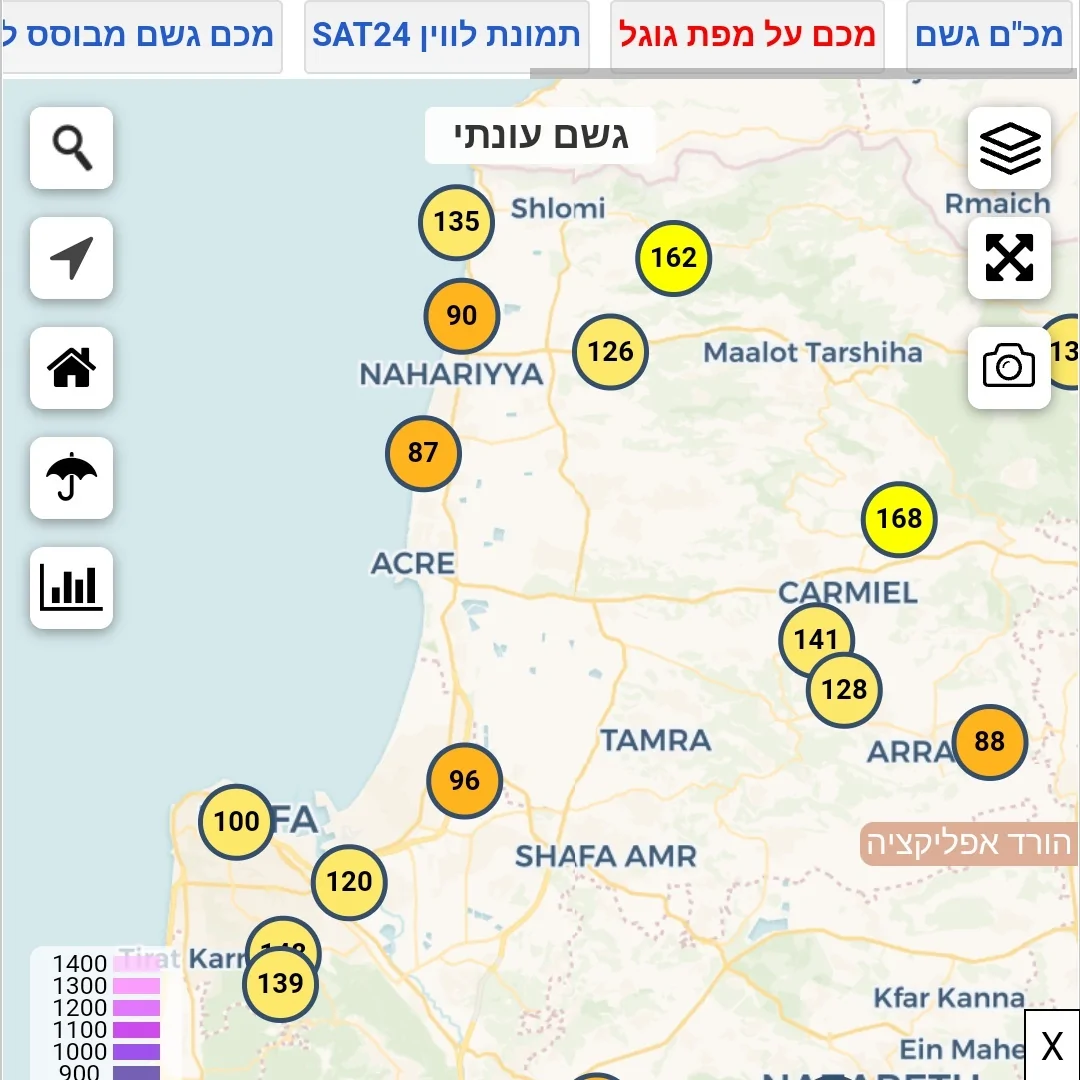Image resolution: width=1080 pixels, height=1080 pixels.
Task: Click the seasonal rain title label
Action: click(541, 135)
